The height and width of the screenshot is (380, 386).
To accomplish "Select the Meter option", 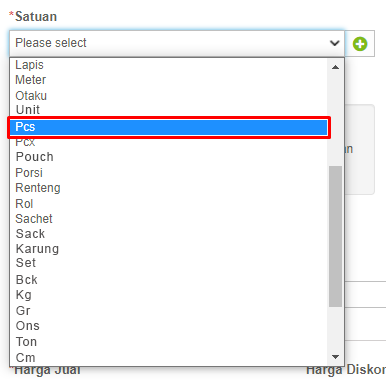I will coord(169,80).
